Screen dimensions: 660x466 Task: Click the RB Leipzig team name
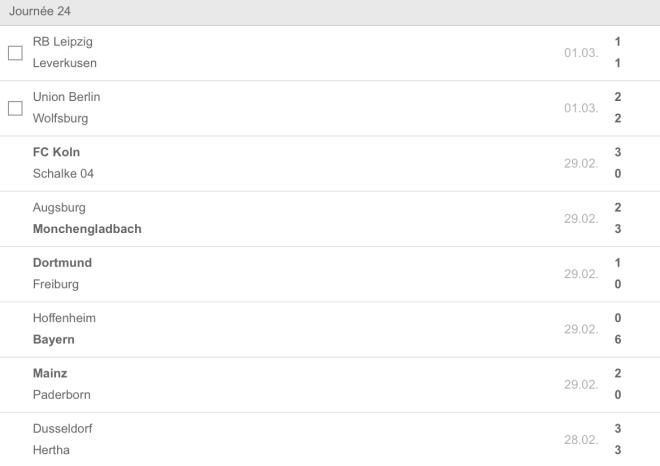63,42
